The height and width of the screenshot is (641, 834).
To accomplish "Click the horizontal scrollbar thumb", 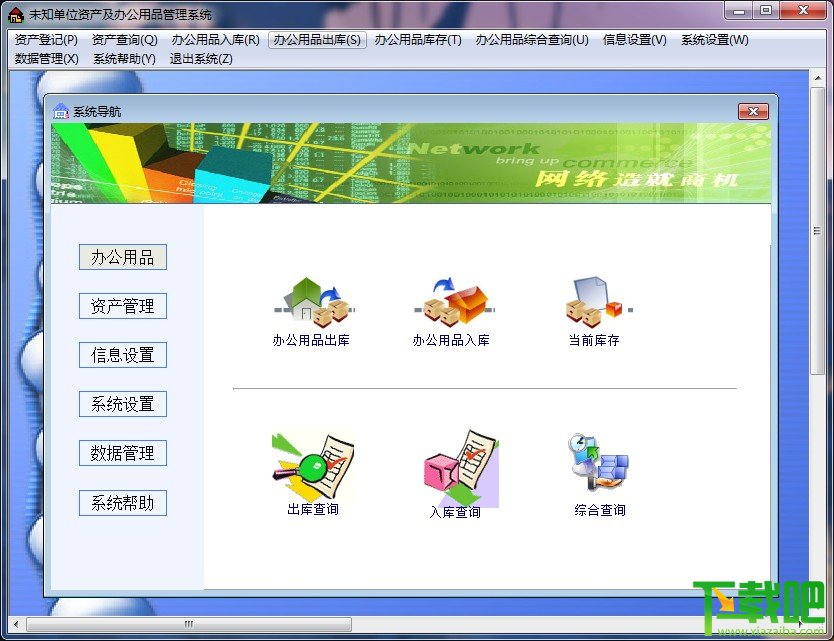I will (189, 624).
